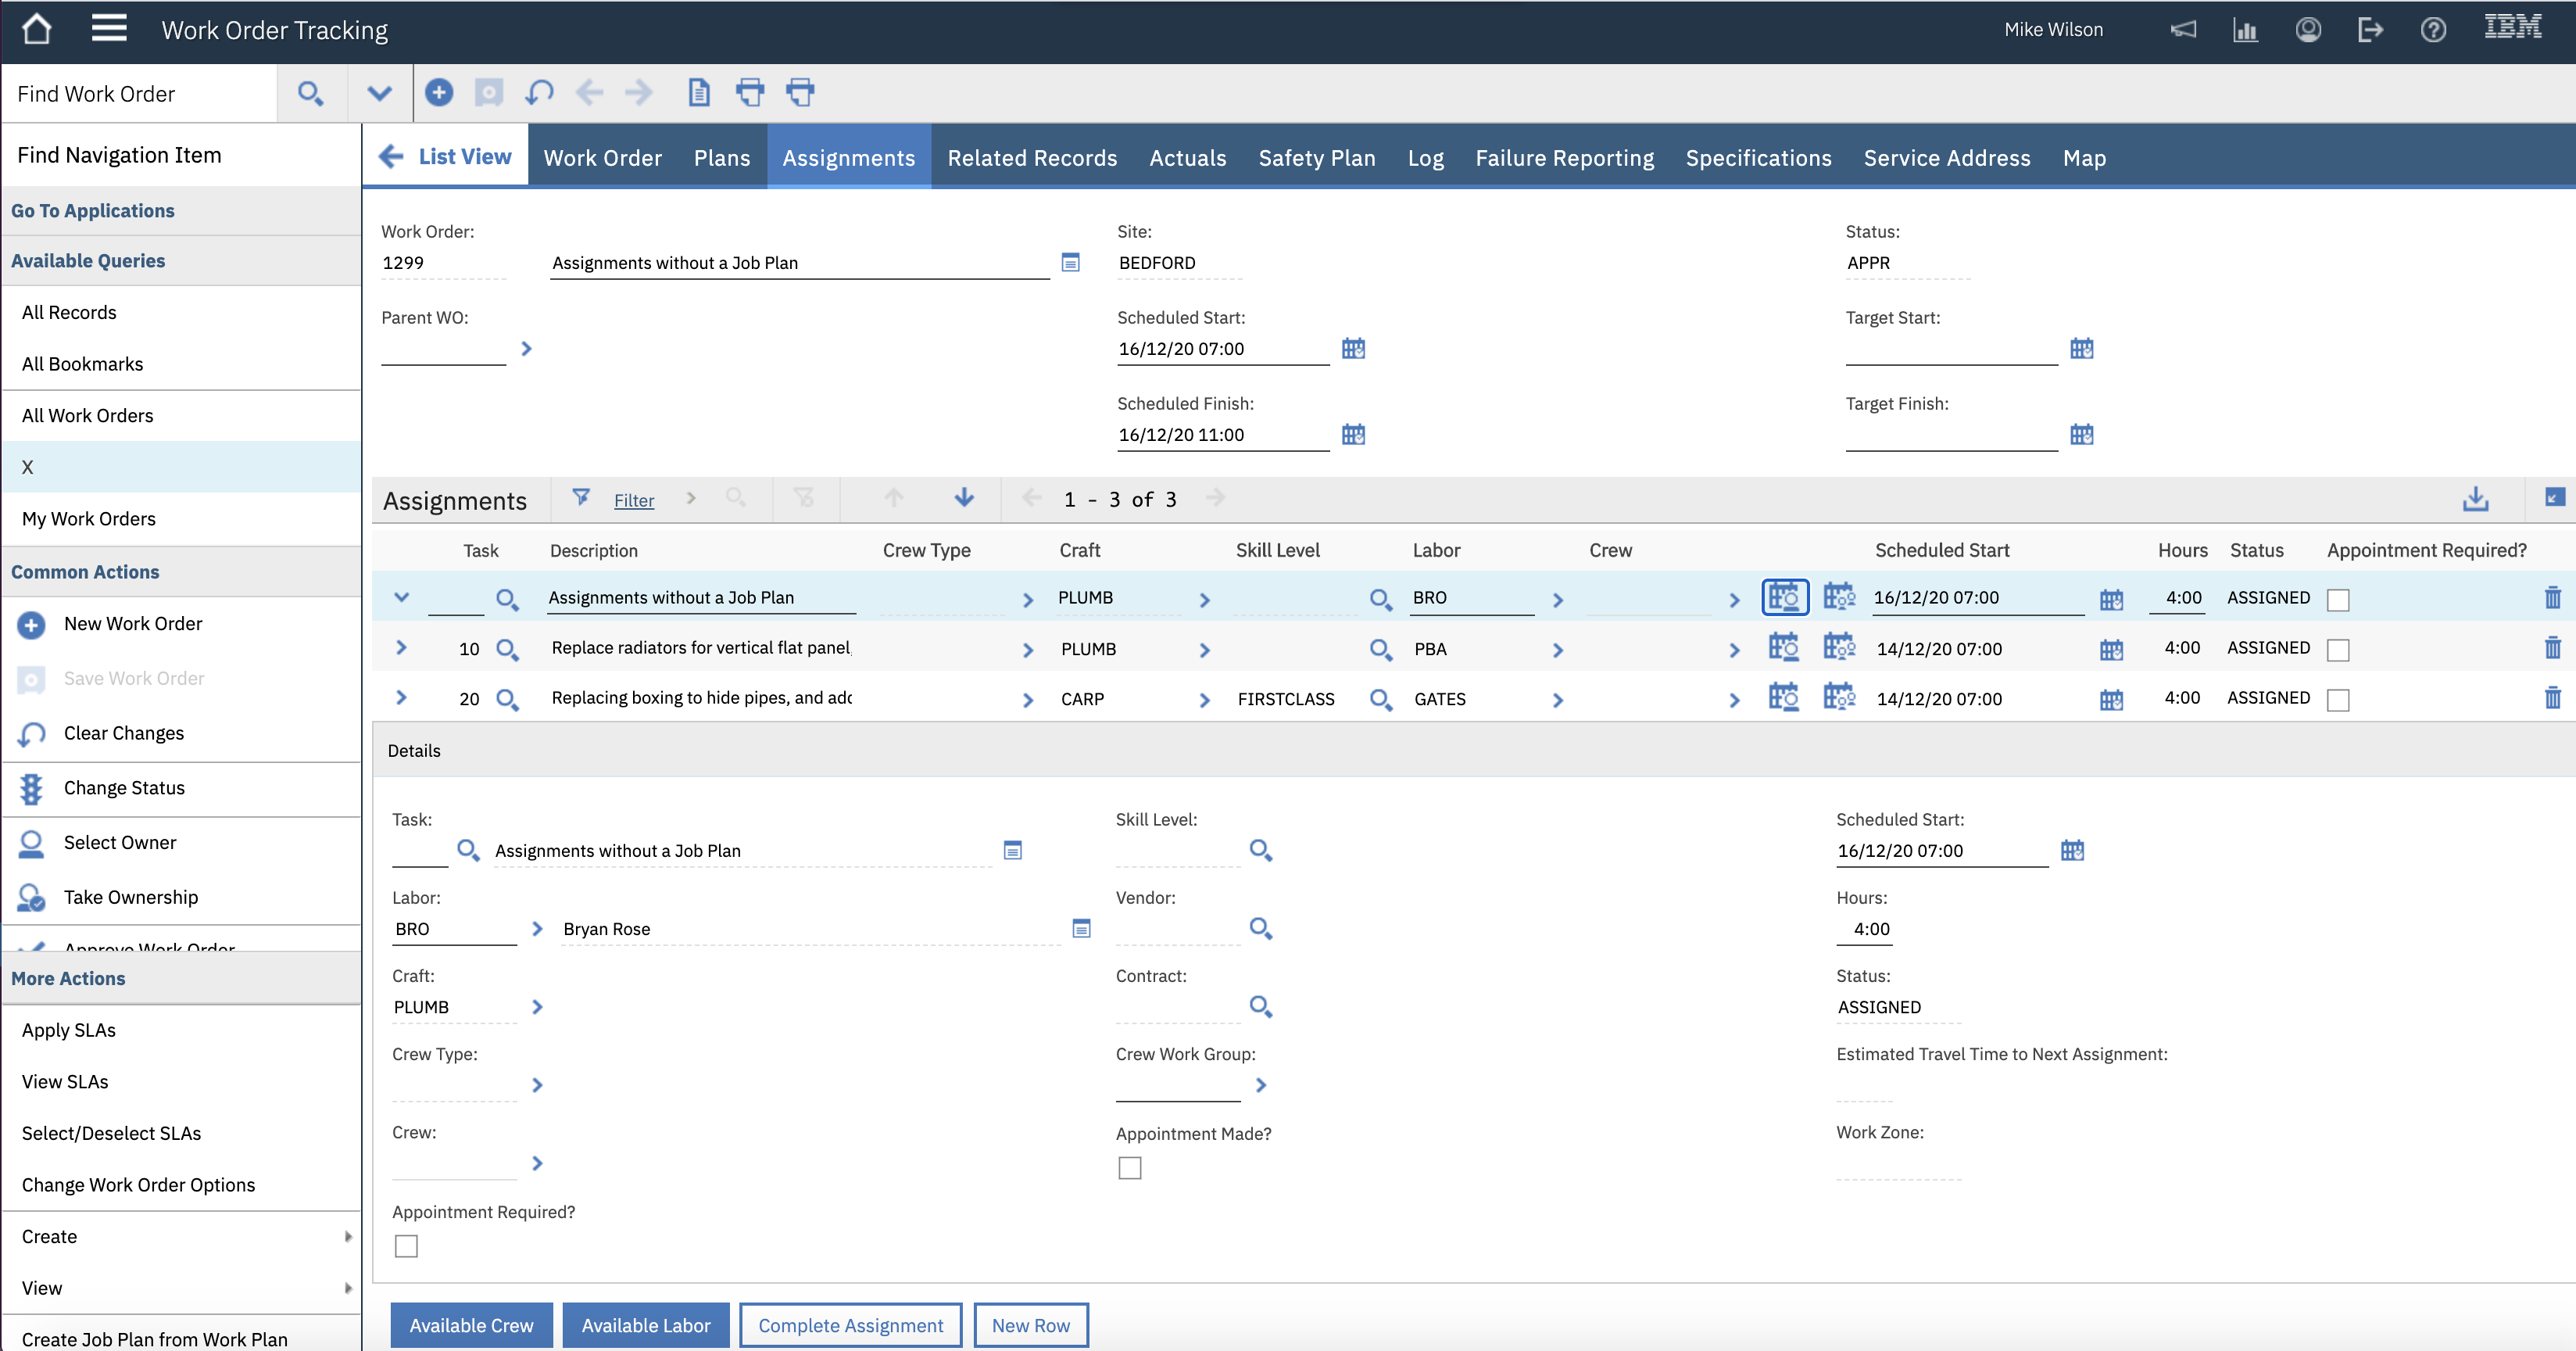Open the Actuals tab
This screenshot has height=1351, width=2576.
click(x=1187, y=158)
